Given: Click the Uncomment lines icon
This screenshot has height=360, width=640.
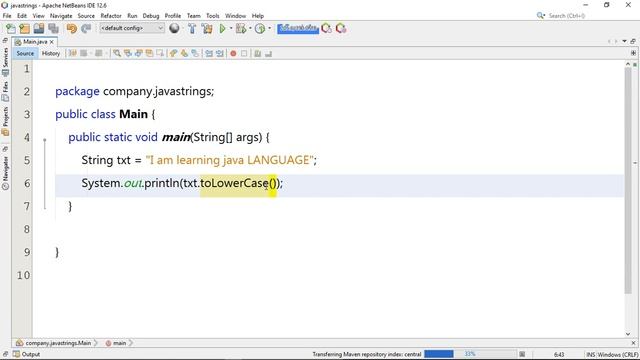Looking at the screenshot, I should pos(268,53).
